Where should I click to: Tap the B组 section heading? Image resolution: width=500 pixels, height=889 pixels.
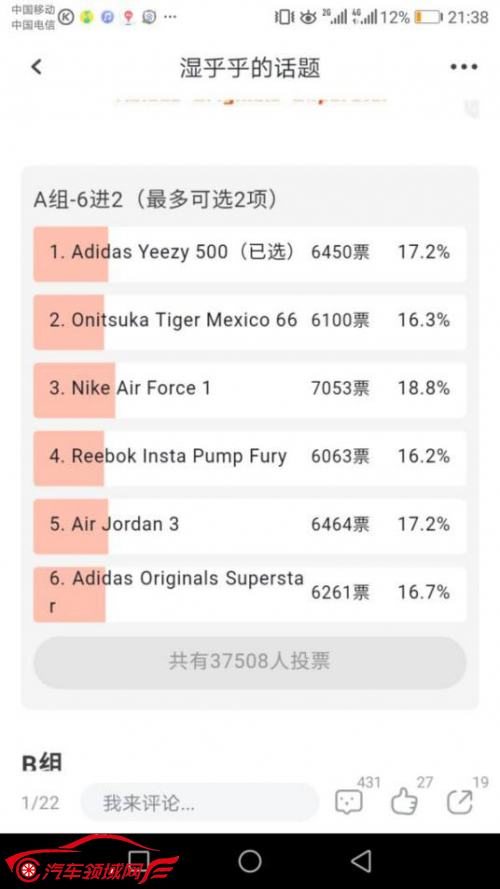[41, 762]
